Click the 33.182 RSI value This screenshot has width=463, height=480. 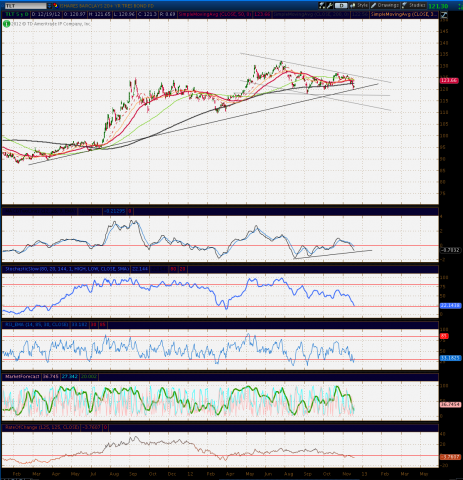pyautogui.click(x=79, y=324)
